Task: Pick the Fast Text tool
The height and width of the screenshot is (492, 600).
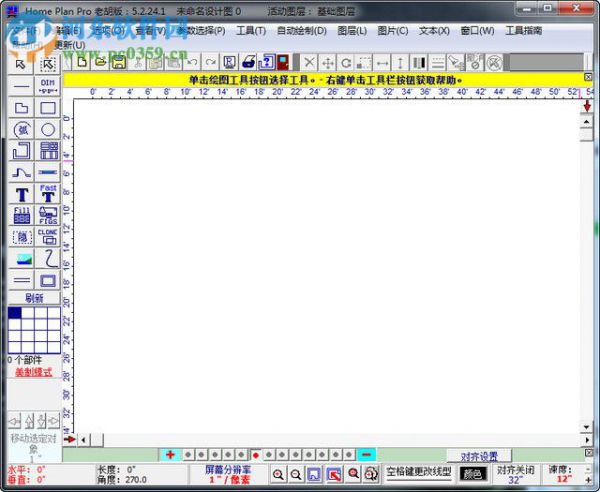Action: [x=48, y=194]
